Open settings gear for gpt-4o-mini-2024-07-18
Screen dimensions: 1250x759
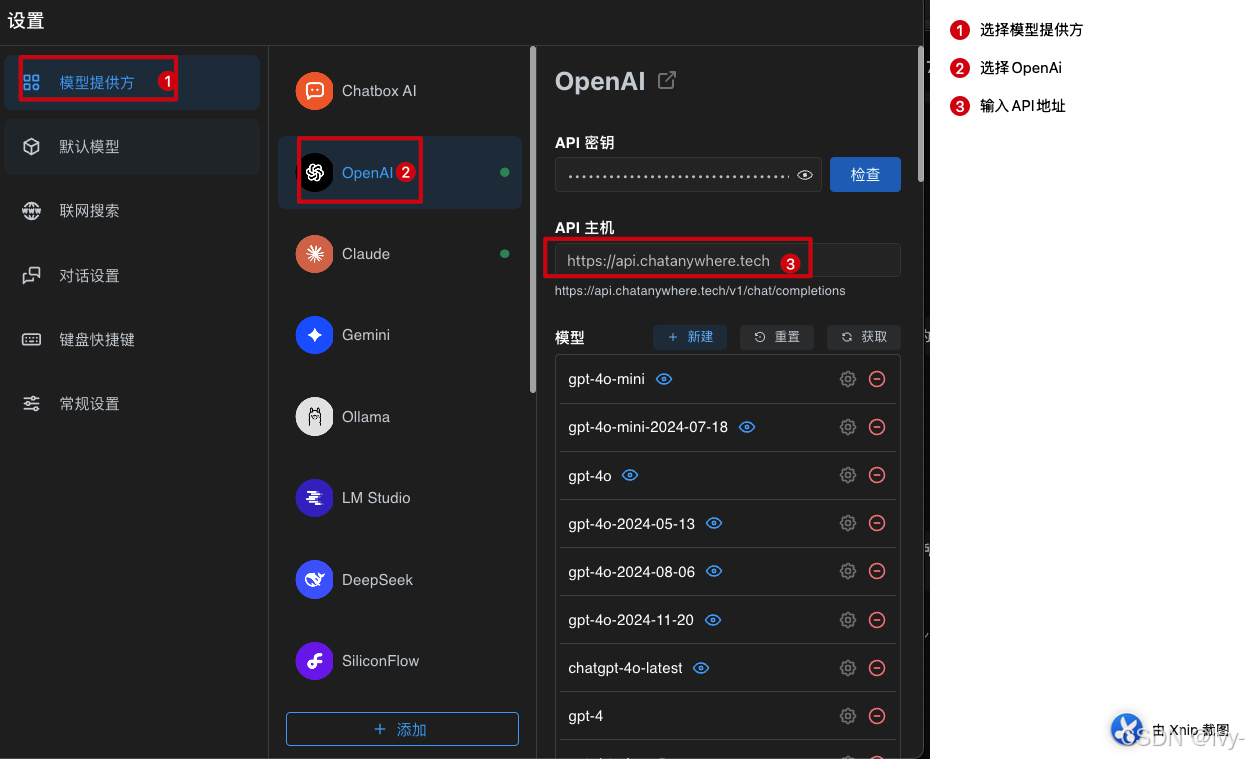tap(848, 427)
